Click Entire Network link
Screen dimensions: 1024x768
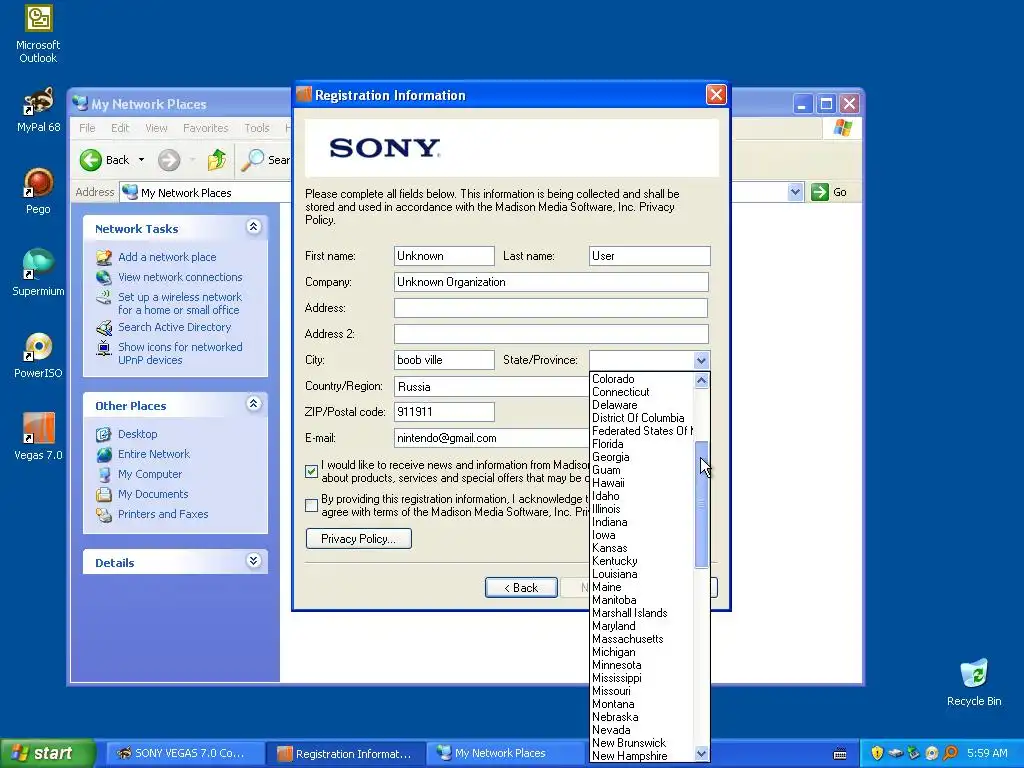pyautogui.click(x=153, y=454)
